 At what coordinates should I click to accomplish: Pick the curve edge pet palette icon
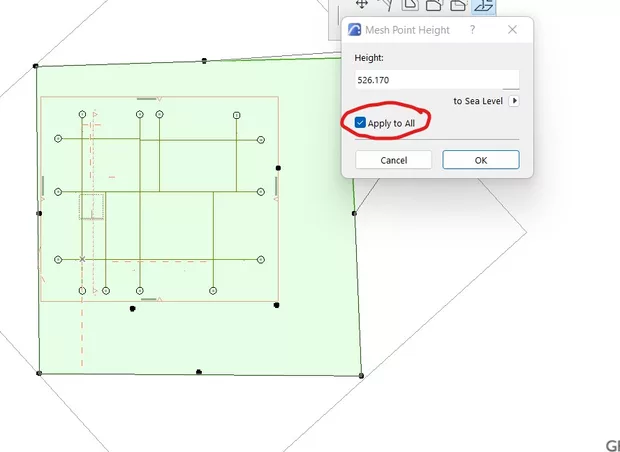pyautogui.click(x=385, y=5)
